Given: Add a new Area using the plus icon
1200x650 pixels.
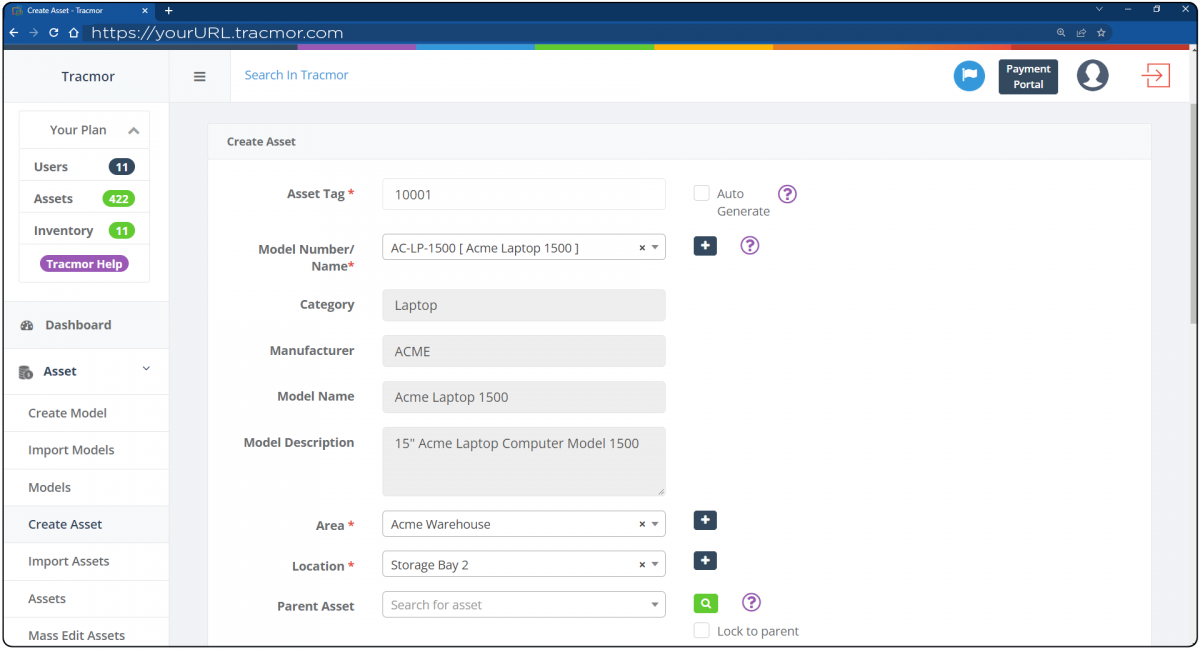Looking at the screenshot, I should coord(705,520).
